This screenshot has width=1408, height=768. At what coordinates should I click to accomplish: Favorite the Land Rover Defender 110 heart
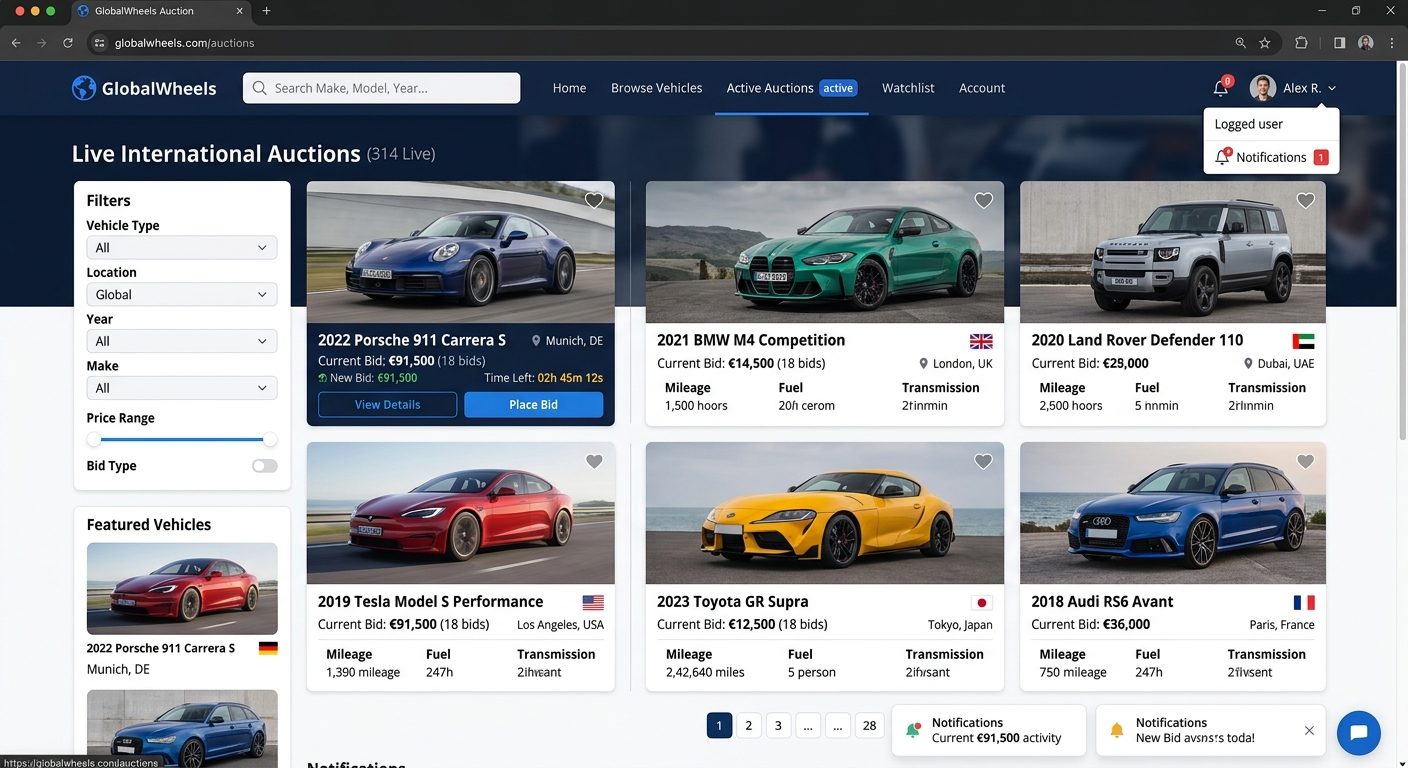pyautogui.click(x=1306, y=200)
